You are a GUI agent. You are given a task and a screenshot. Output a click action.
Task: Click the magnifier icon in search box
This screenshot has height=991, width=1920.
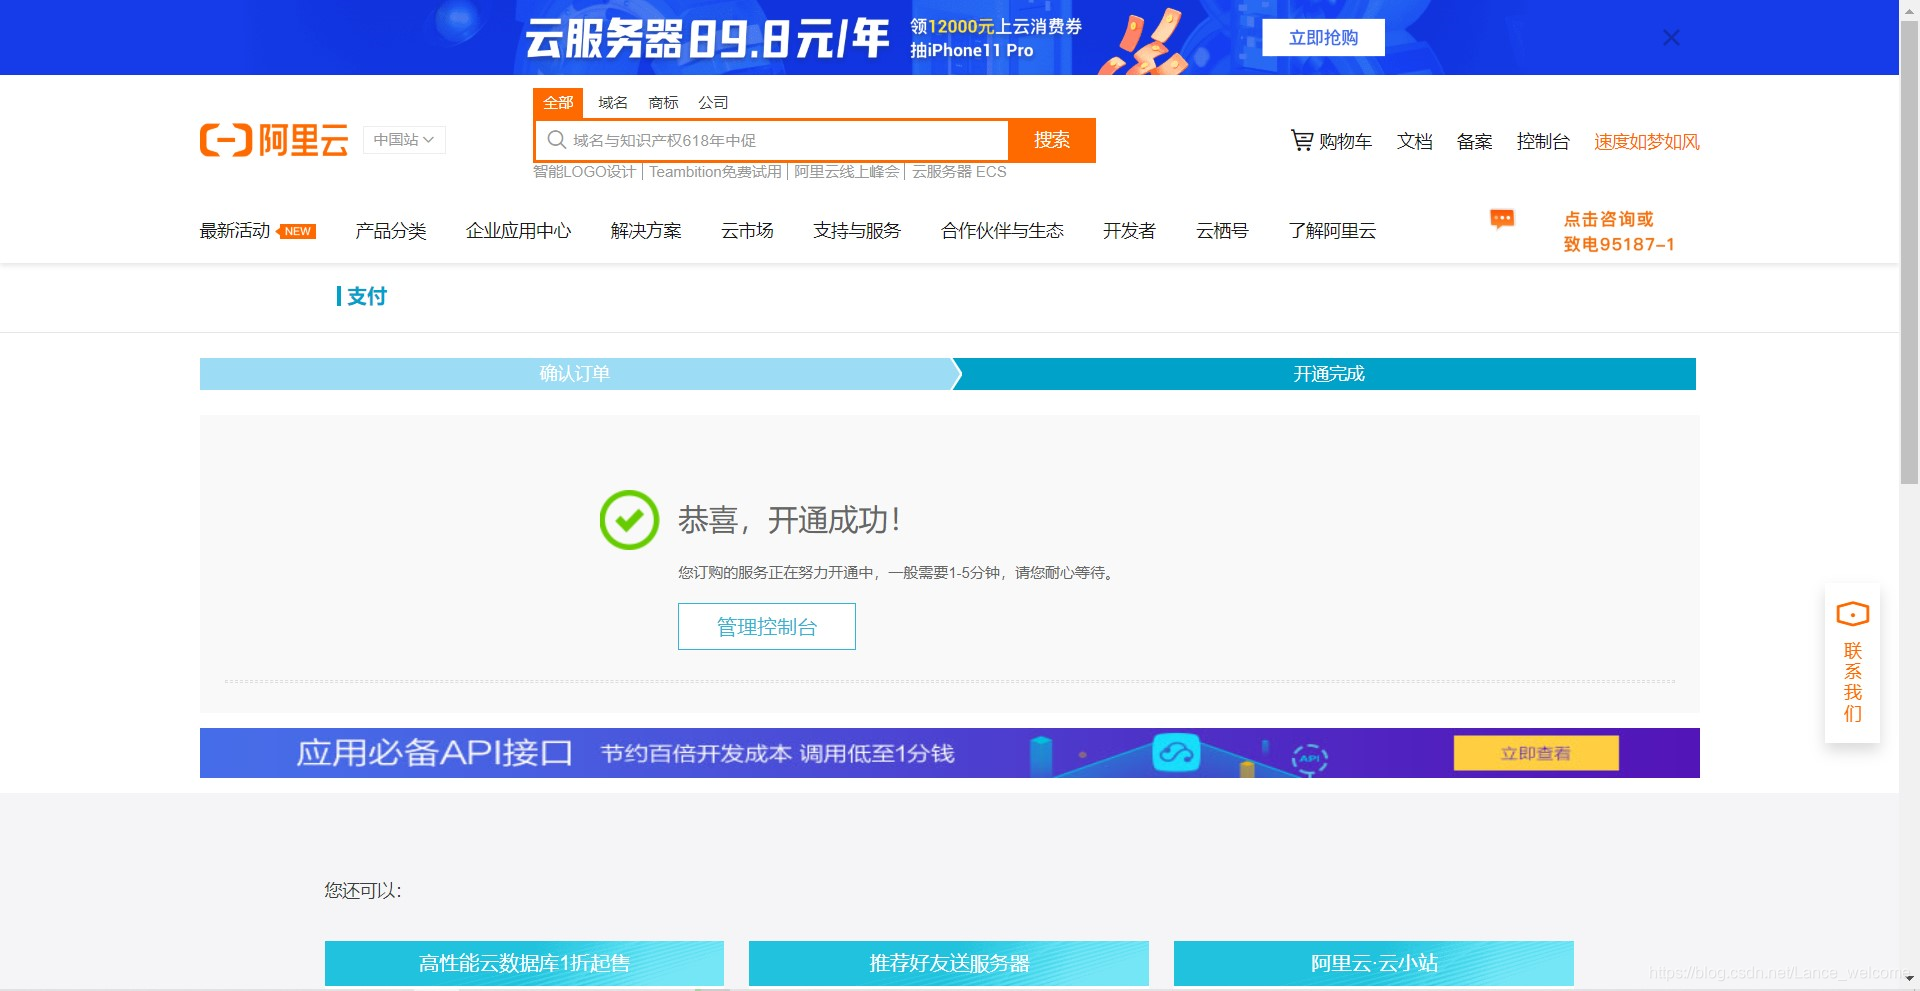557,140
